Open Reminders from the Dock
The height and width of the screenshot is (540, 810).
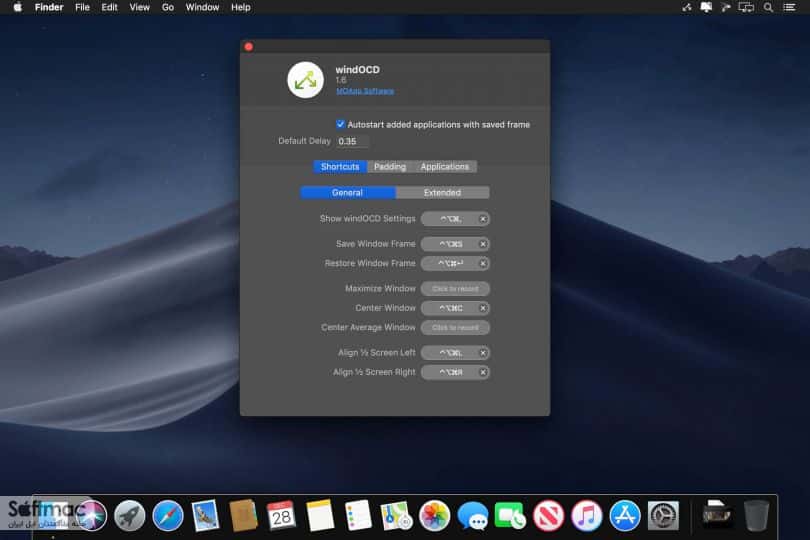[357, 515]
